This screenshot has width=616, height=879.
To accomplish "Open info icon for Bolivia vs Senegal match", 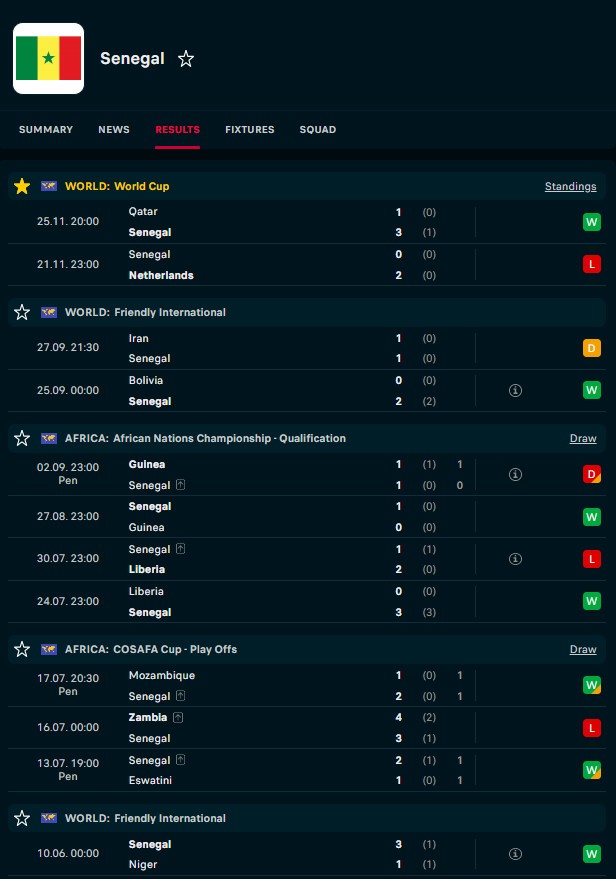I will 515,390.
